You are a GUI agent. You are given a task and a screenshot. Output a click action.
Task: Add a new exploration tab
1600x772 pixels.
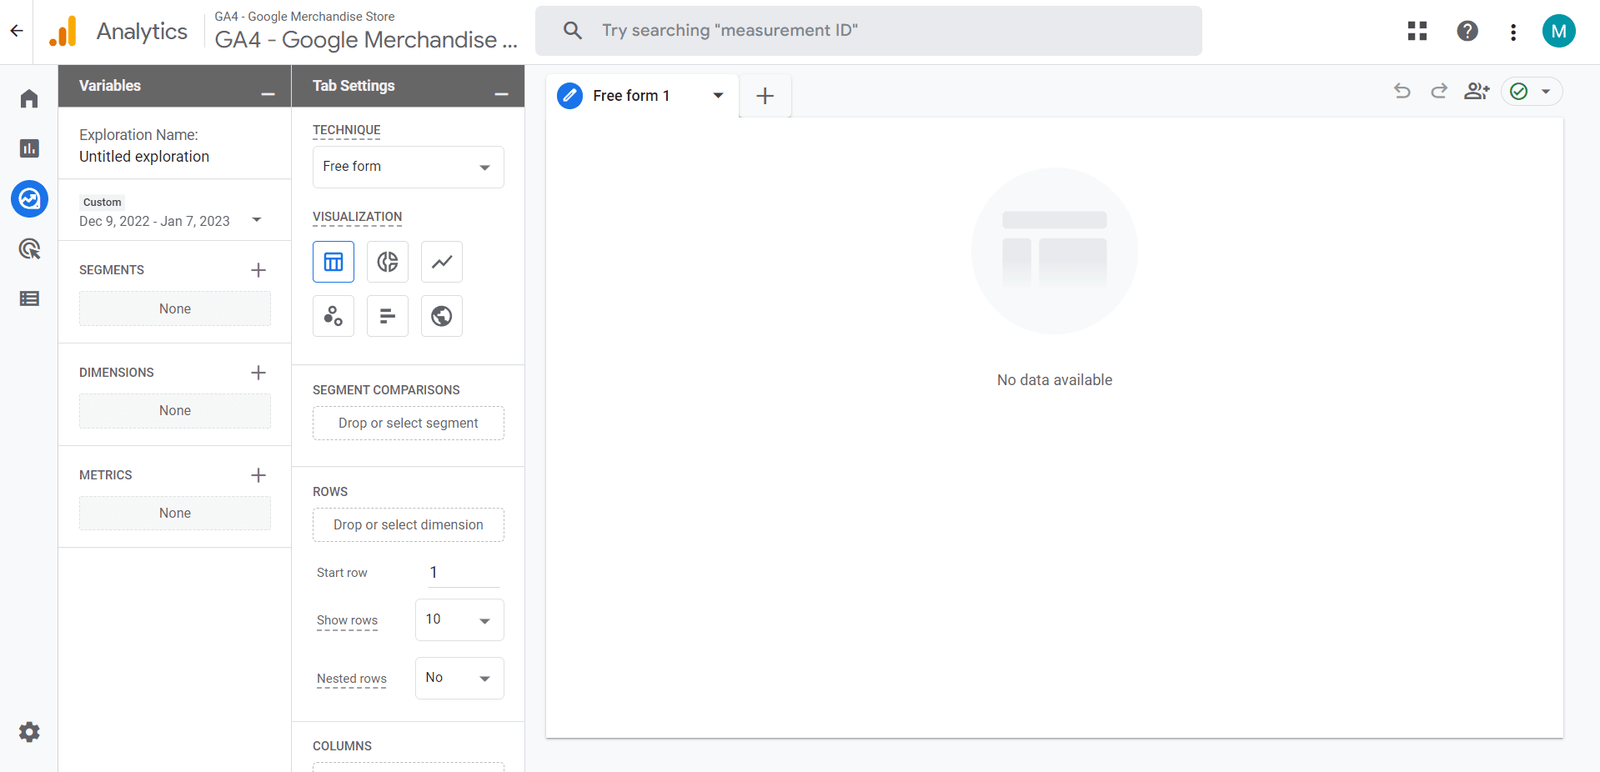click(765, 96)
